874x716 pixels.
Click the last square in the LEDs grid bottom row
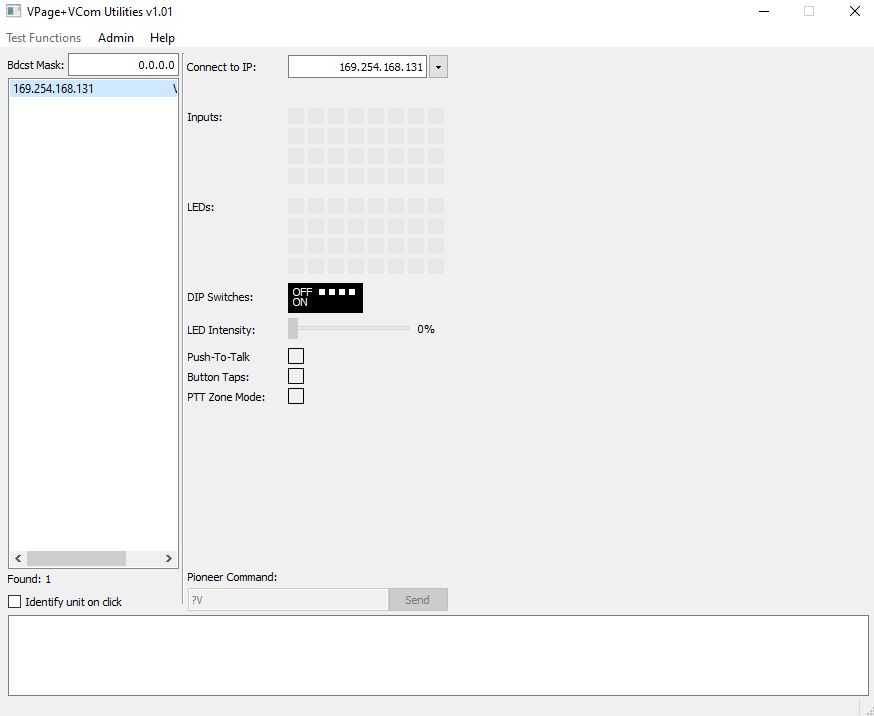point(436,266)
